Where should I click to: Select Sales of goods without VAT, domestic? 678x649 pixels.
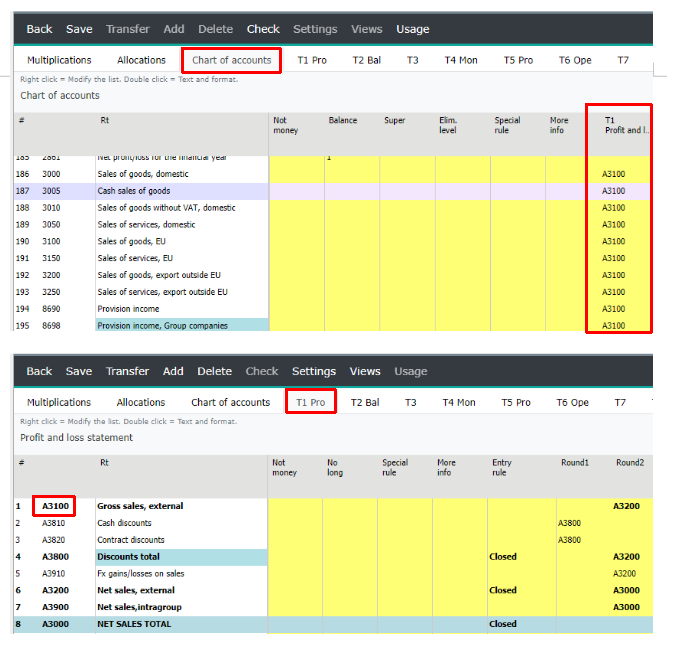[332, 208]
